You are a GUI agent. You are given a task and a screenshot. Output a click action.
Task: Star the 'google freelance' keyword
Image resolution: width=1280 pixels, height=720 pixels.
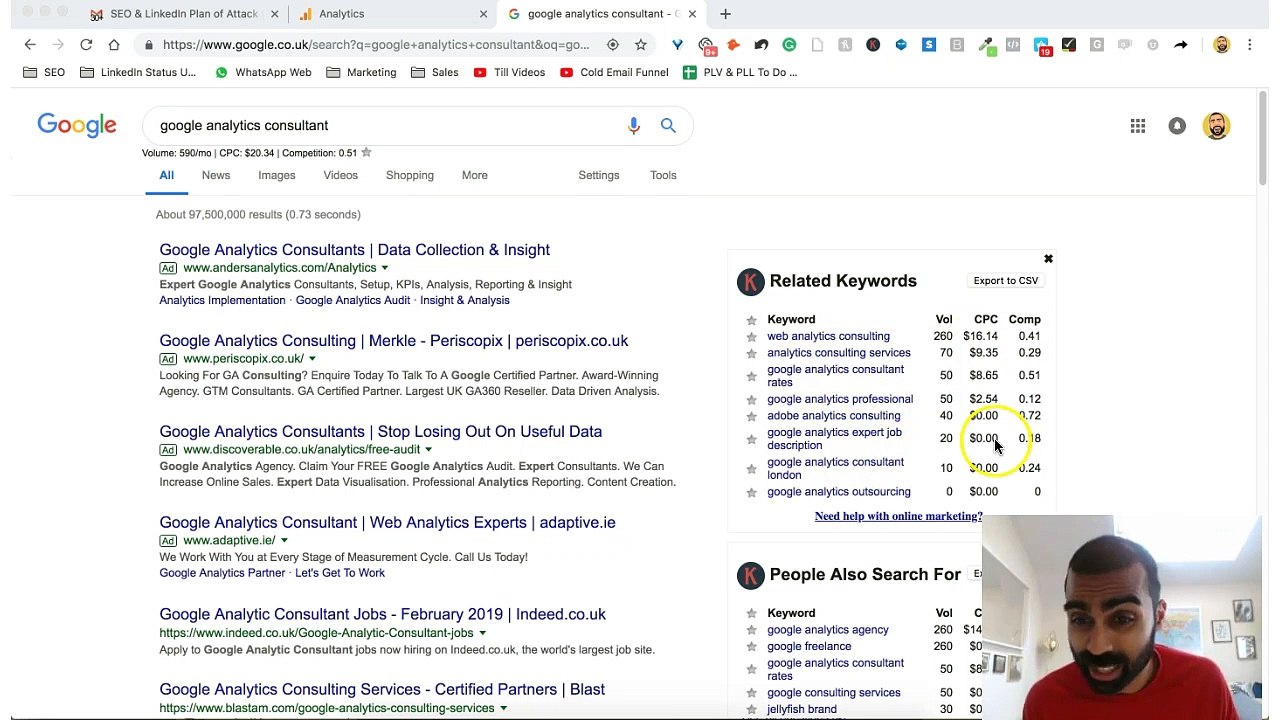[751, 647]
